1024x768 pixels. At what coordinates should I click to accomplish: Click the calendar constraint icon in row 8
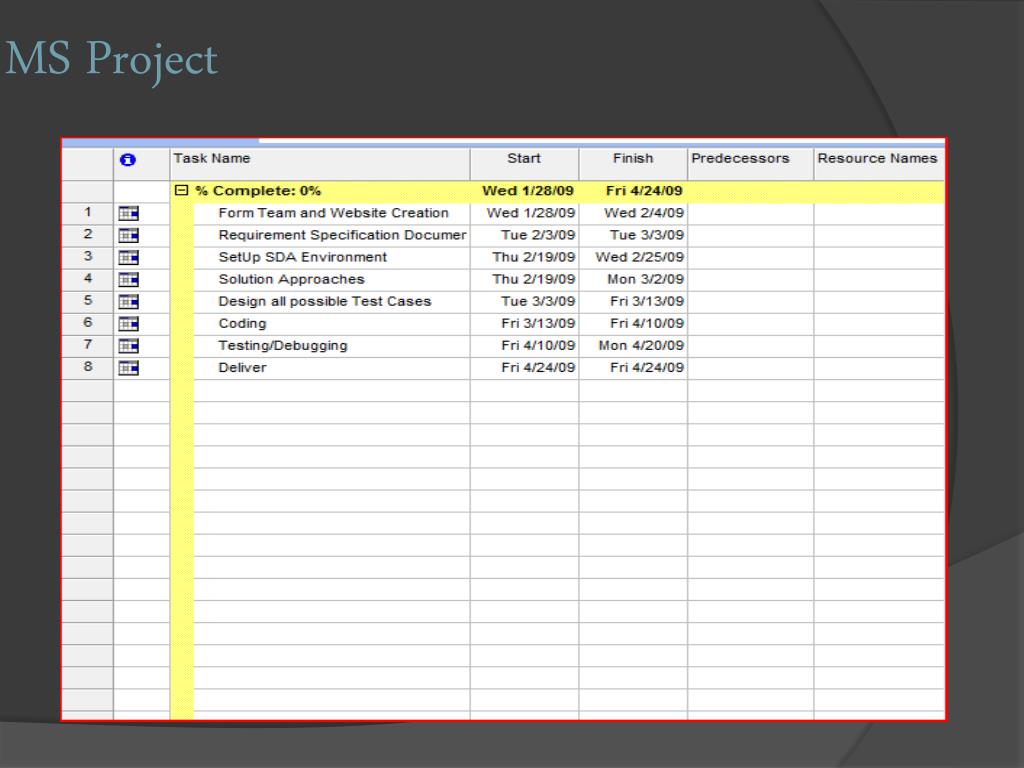pos(129,368)
